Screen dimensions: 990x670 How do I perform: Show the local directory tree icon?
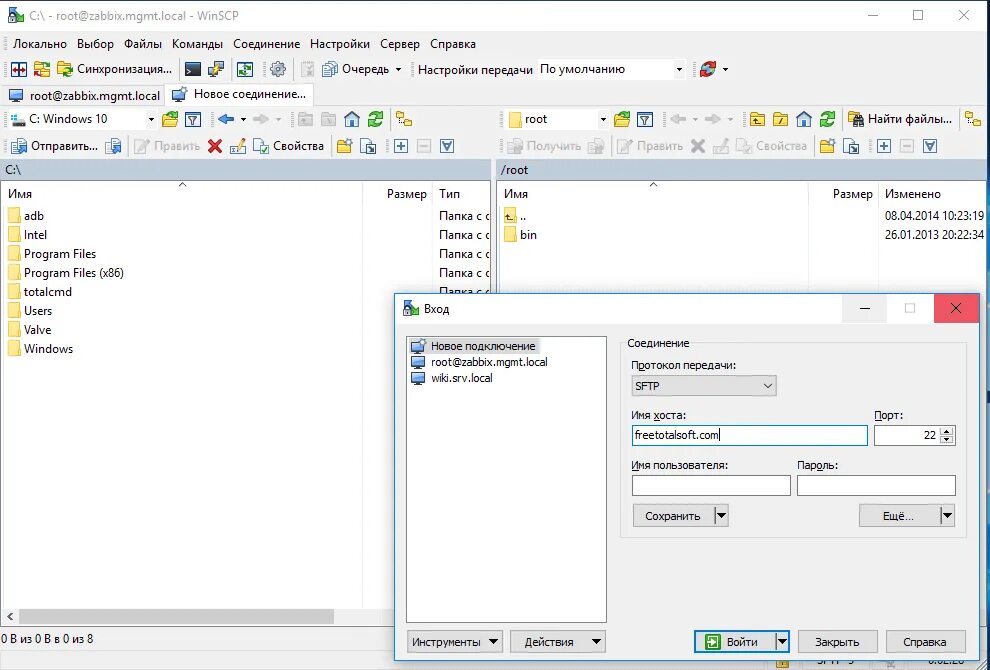[404, 119]
